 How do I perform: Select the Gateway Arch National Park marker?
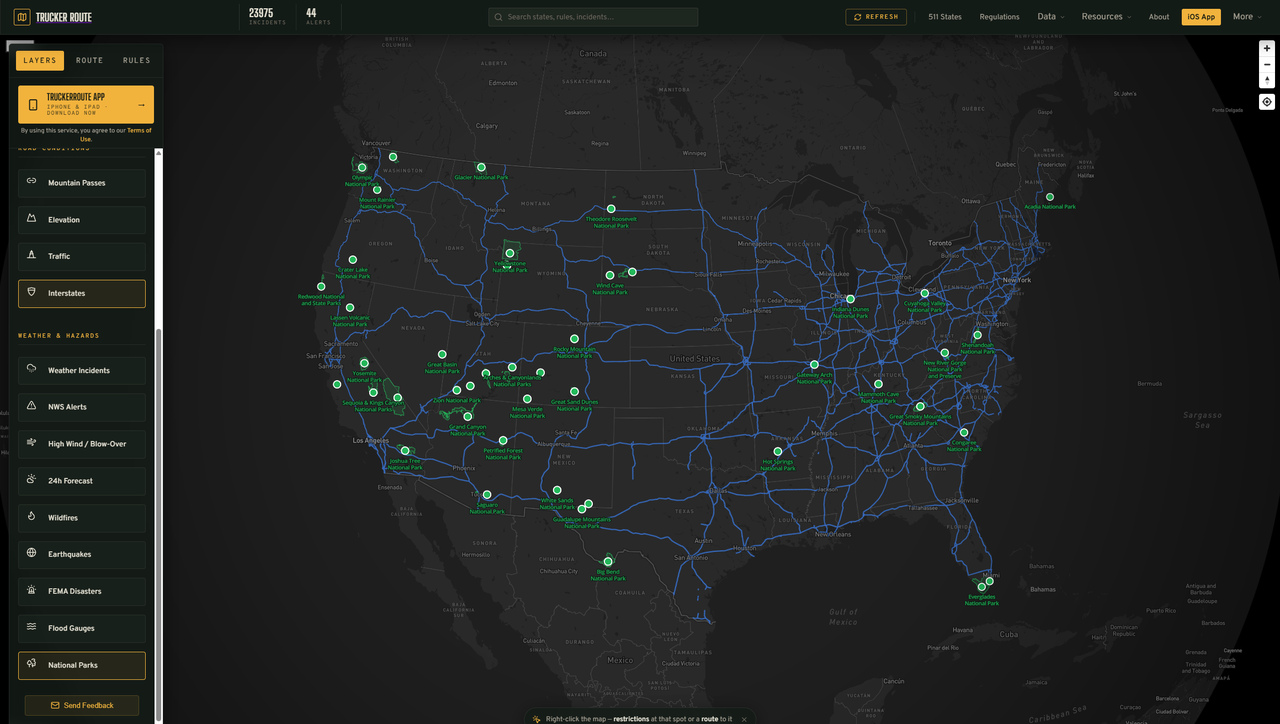815,365
